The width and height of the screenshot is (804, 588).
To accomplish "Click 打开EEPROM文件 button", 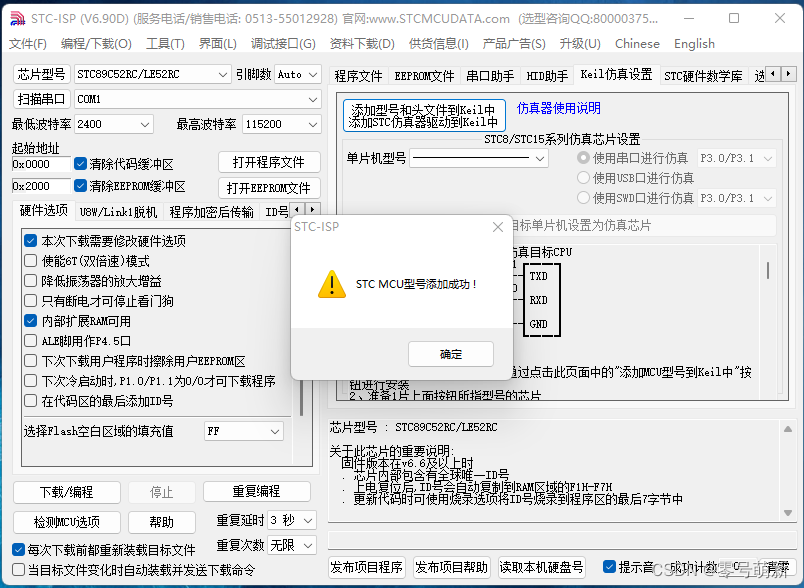I will point(269,188).
